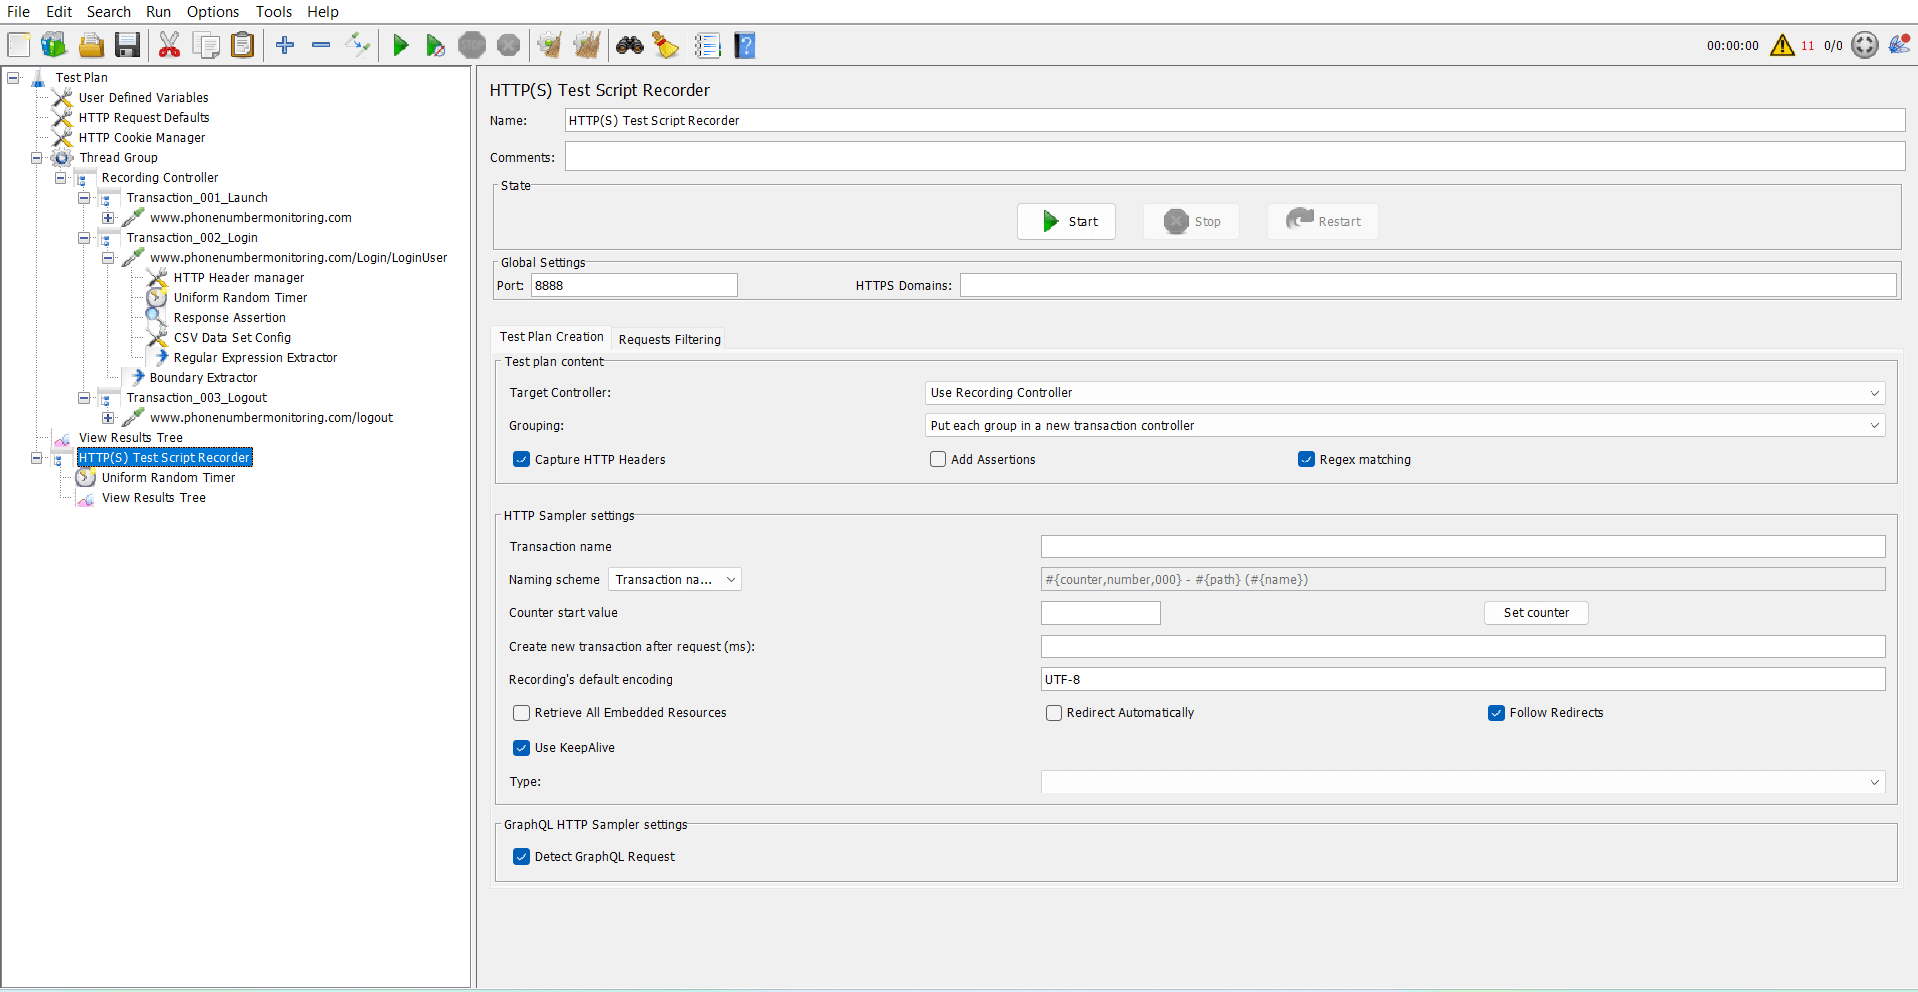This screenshot has width=1918, height=992.
Task: Click the Set counter button
Action: [1535, 613]
